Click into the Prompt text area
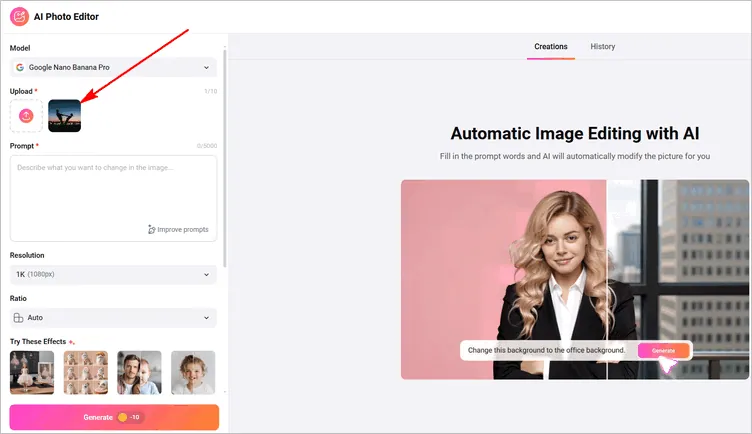752x434 pixels. (x=113, y=198)
